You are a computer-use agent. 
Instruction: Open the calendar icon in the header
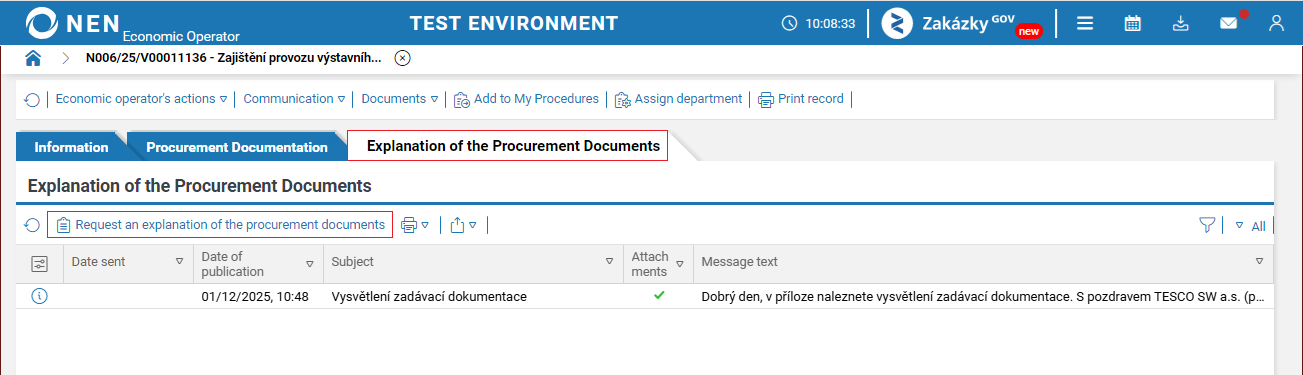1133,23
